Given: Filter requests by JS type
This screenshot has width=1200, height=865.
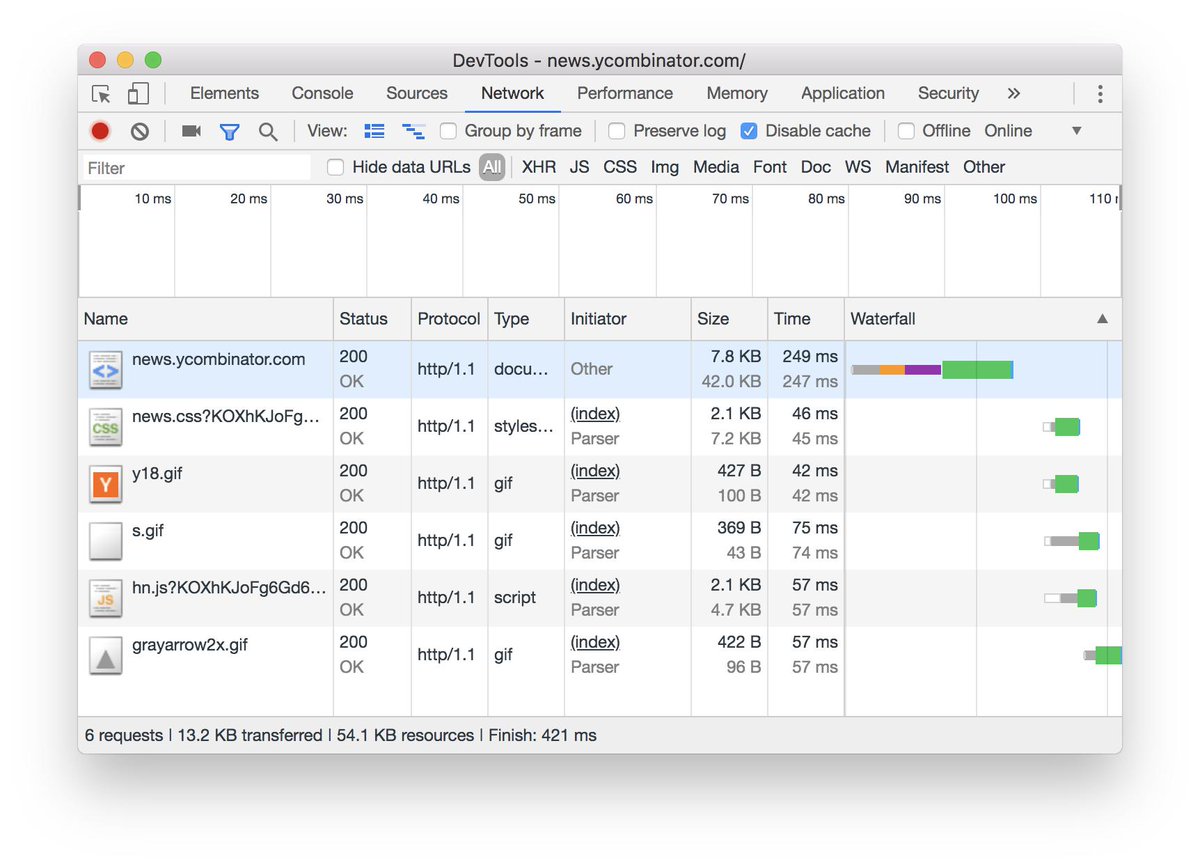Looking at the screenshot, I should pyautogui.click(x=580, y=167).
